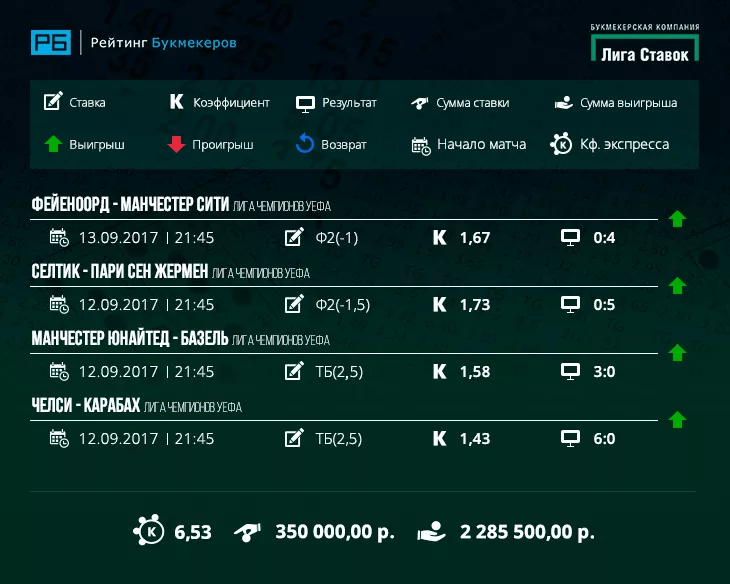Click the РБ logo icon

(51, 42)
